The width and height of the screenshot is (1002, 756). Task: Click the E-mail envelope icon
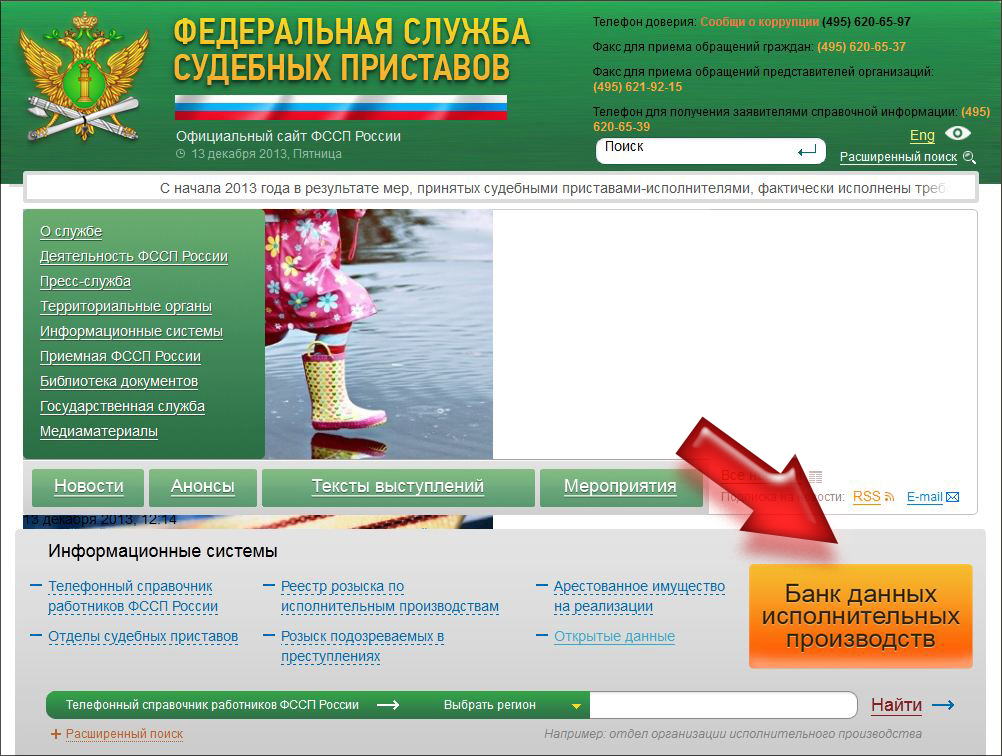point(952,497)
